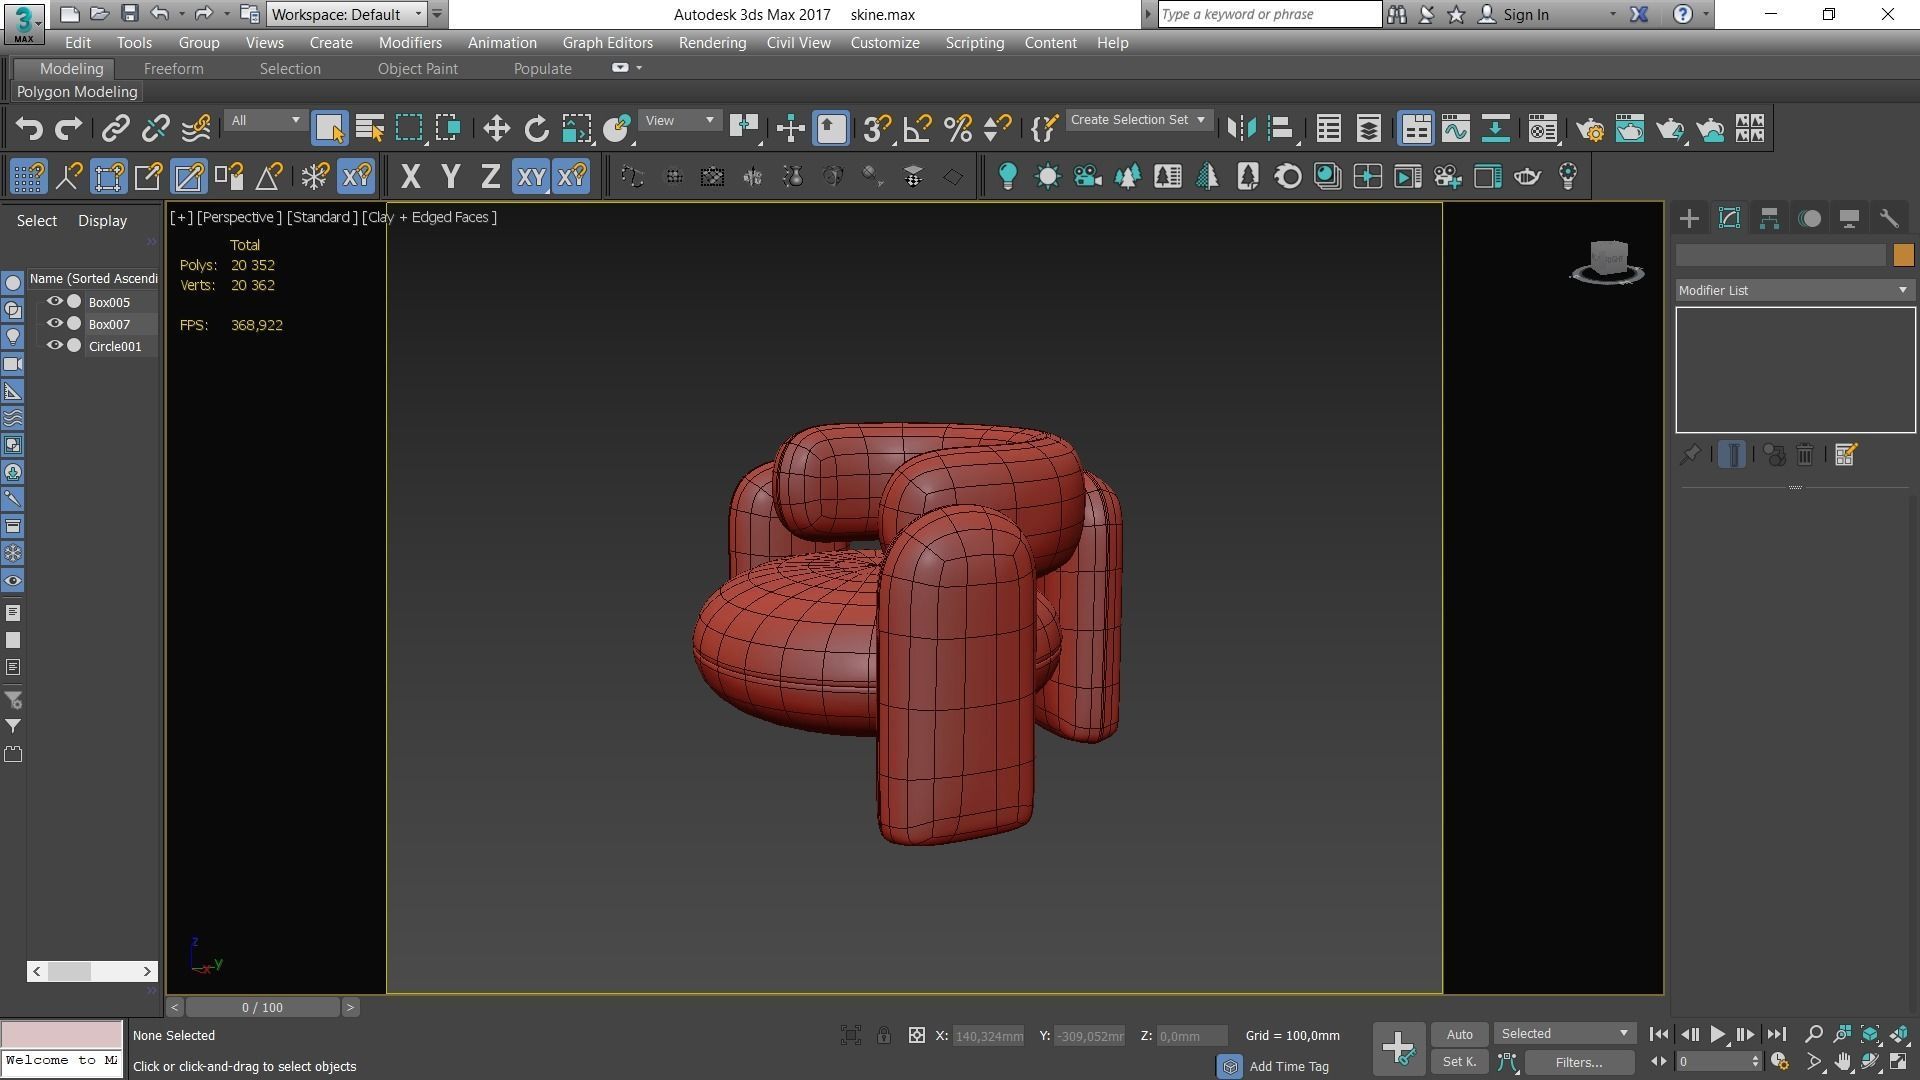Open the Create command panel plus tab
Image resolution: width=1920 pixels, height=1080 pixels.
tap(1689, 219)
